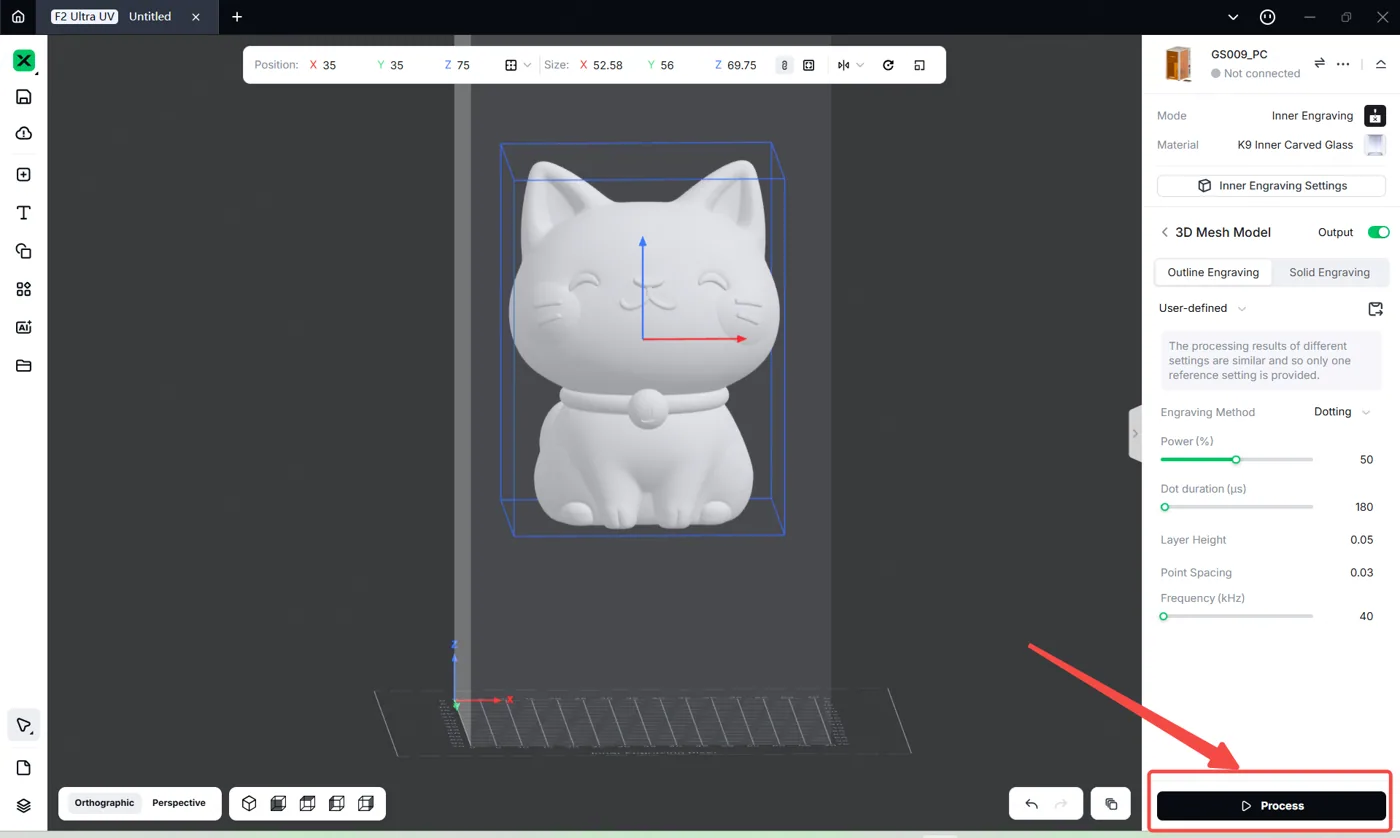Click the import/add icon in sidebar
Image resolution: width=1400 pixels, height=838 pixels.
[24, 175]
